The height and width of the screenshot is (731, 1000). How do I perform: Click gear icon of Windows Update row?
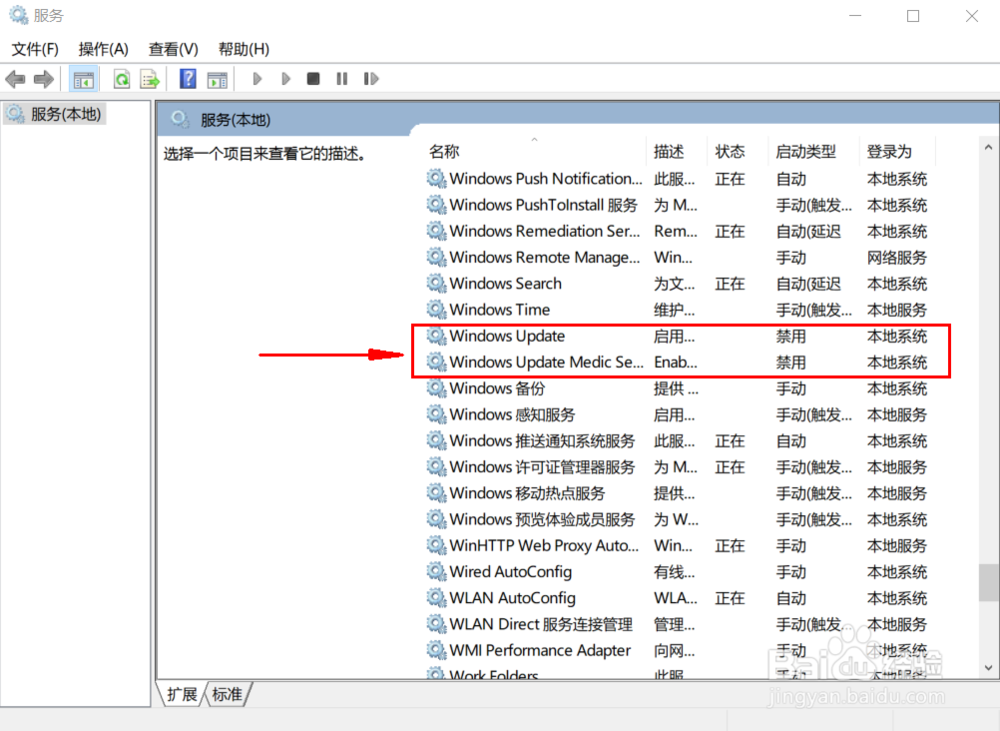point(436,336)
